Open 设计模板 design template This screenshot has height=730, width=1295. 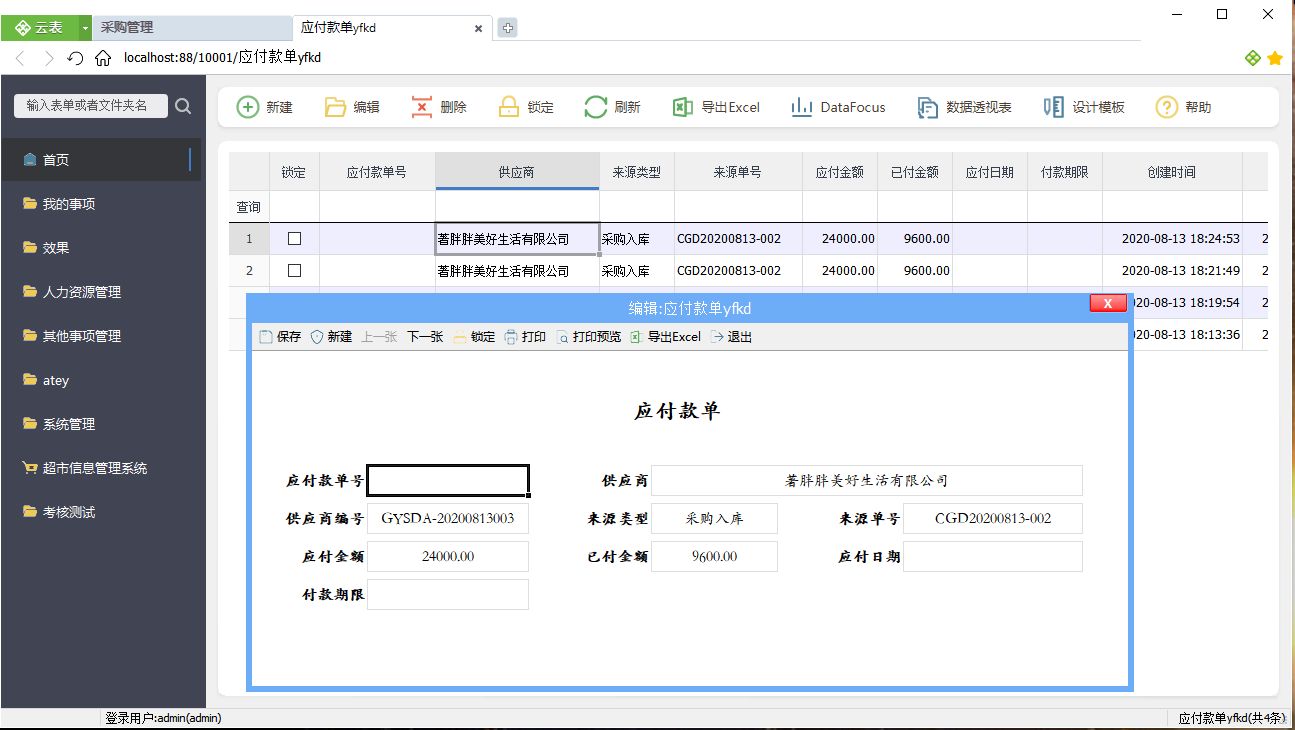pyautogui.click(x=1084, y=107)
